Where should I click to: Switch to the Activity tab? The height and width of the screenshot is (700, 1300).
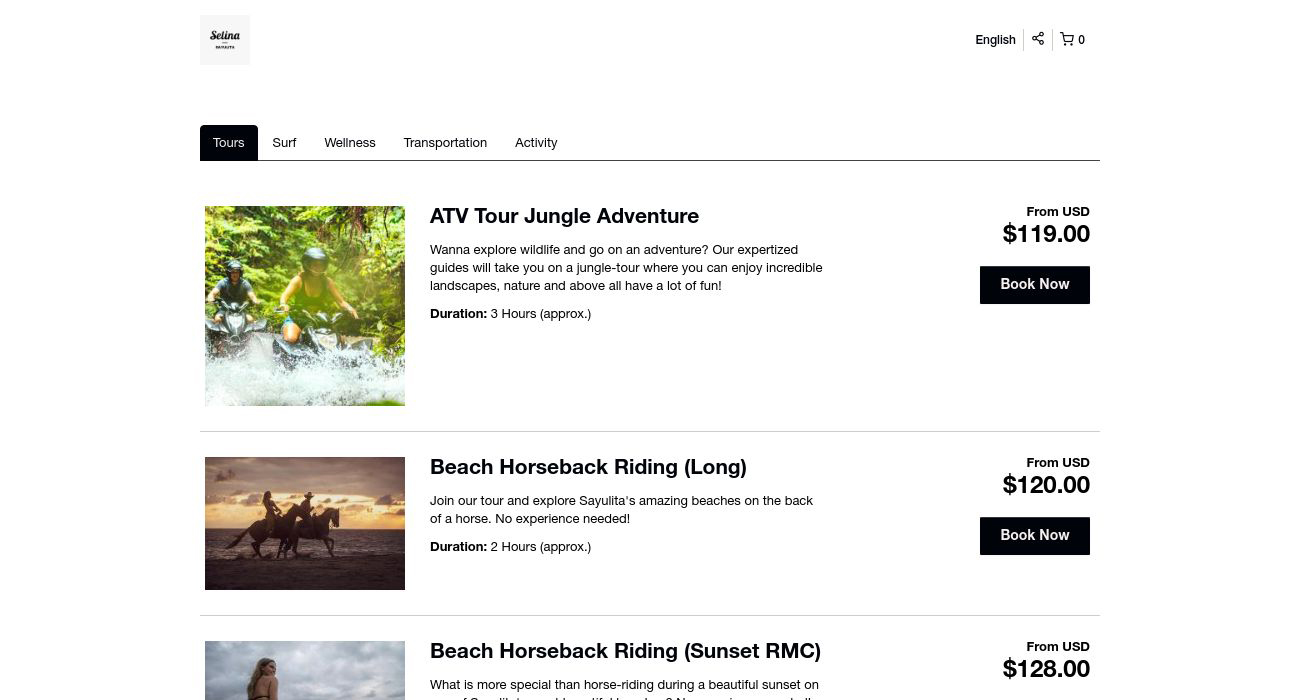(536, 143)
